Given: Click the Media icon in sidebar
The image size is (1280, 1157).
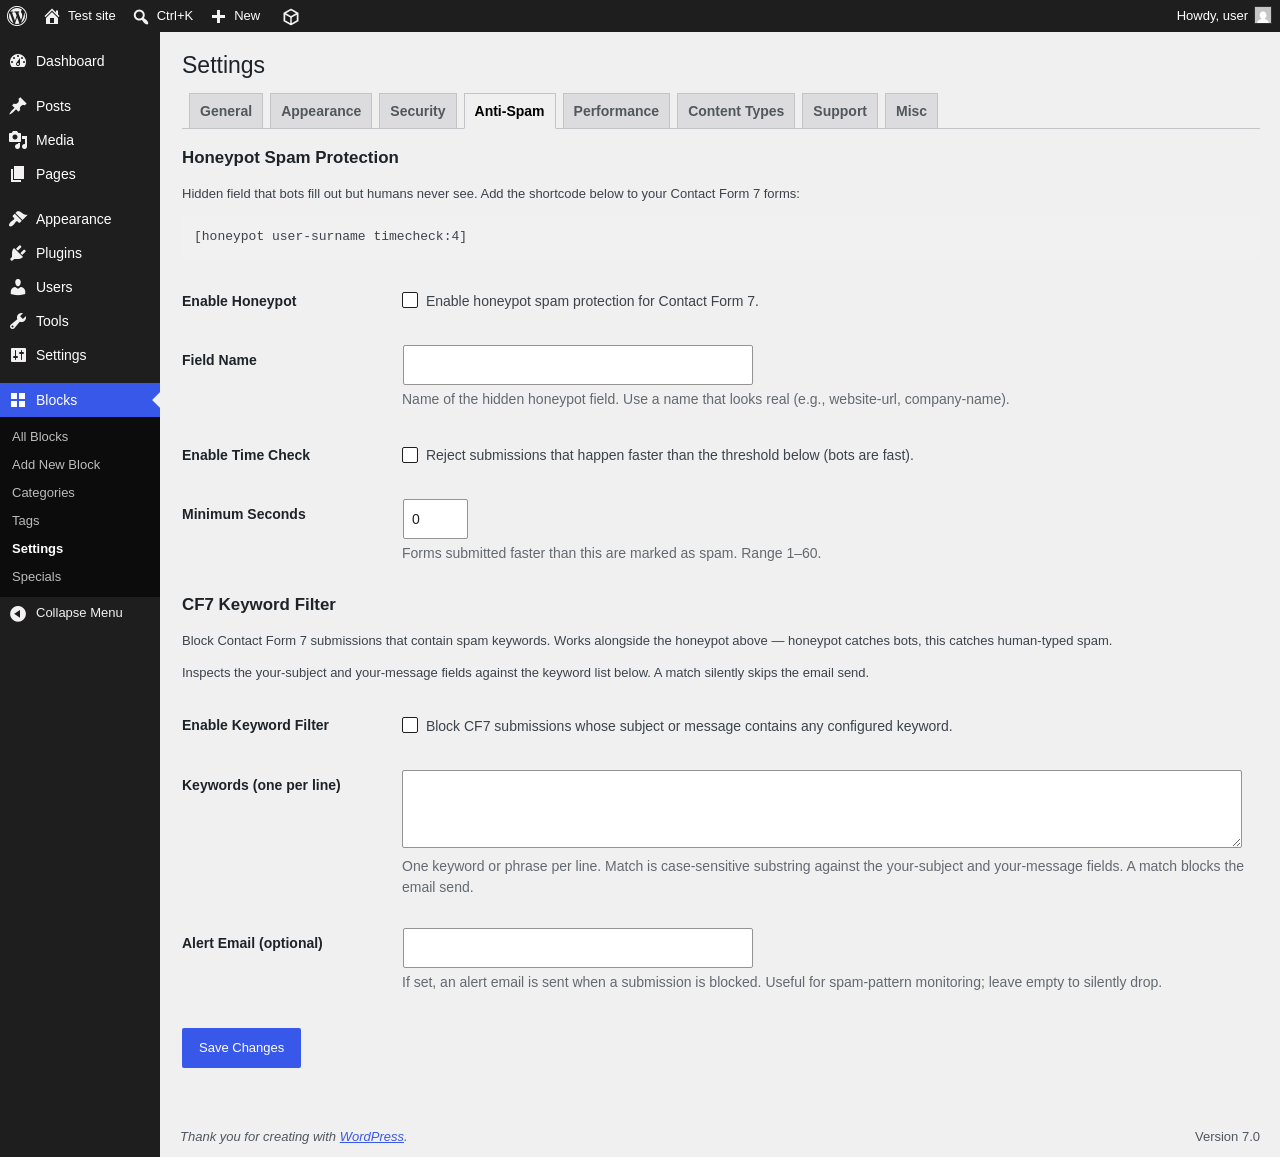Looking at the screenshot, I should (18, 140).
